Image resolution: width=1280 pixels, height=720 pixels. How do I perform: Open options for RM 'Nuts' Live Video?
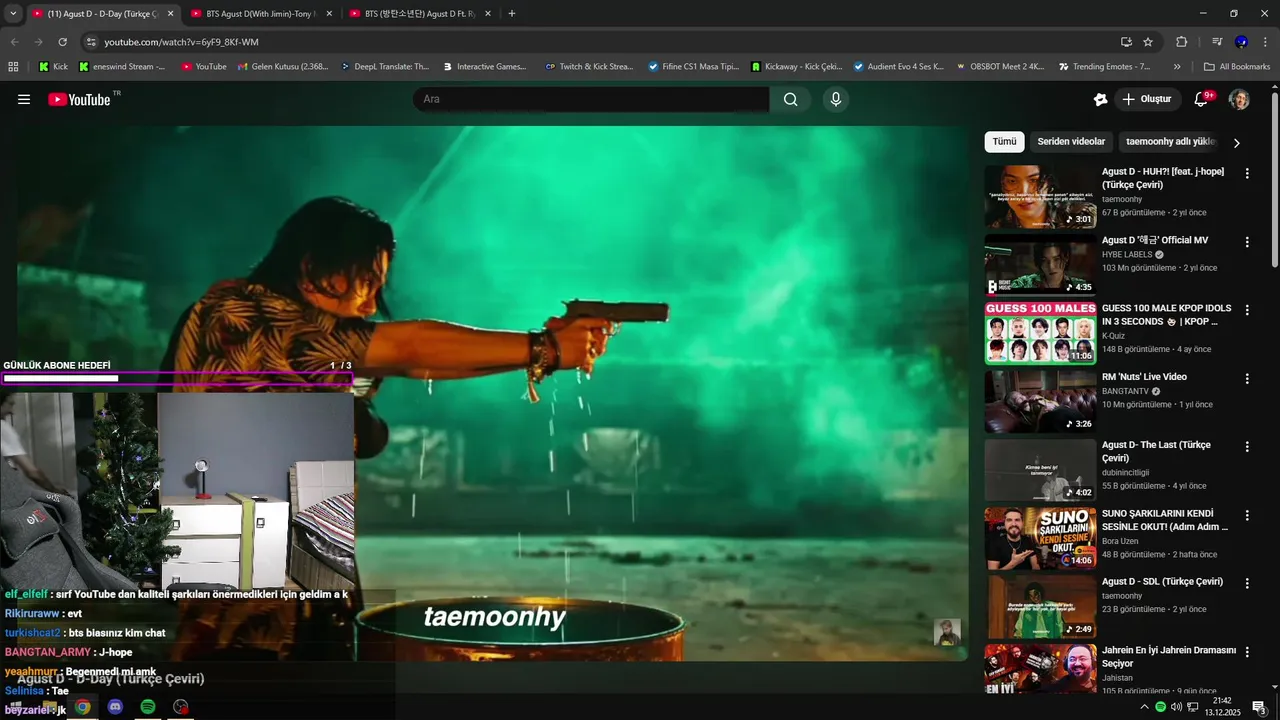click(x=1247, y=379)
